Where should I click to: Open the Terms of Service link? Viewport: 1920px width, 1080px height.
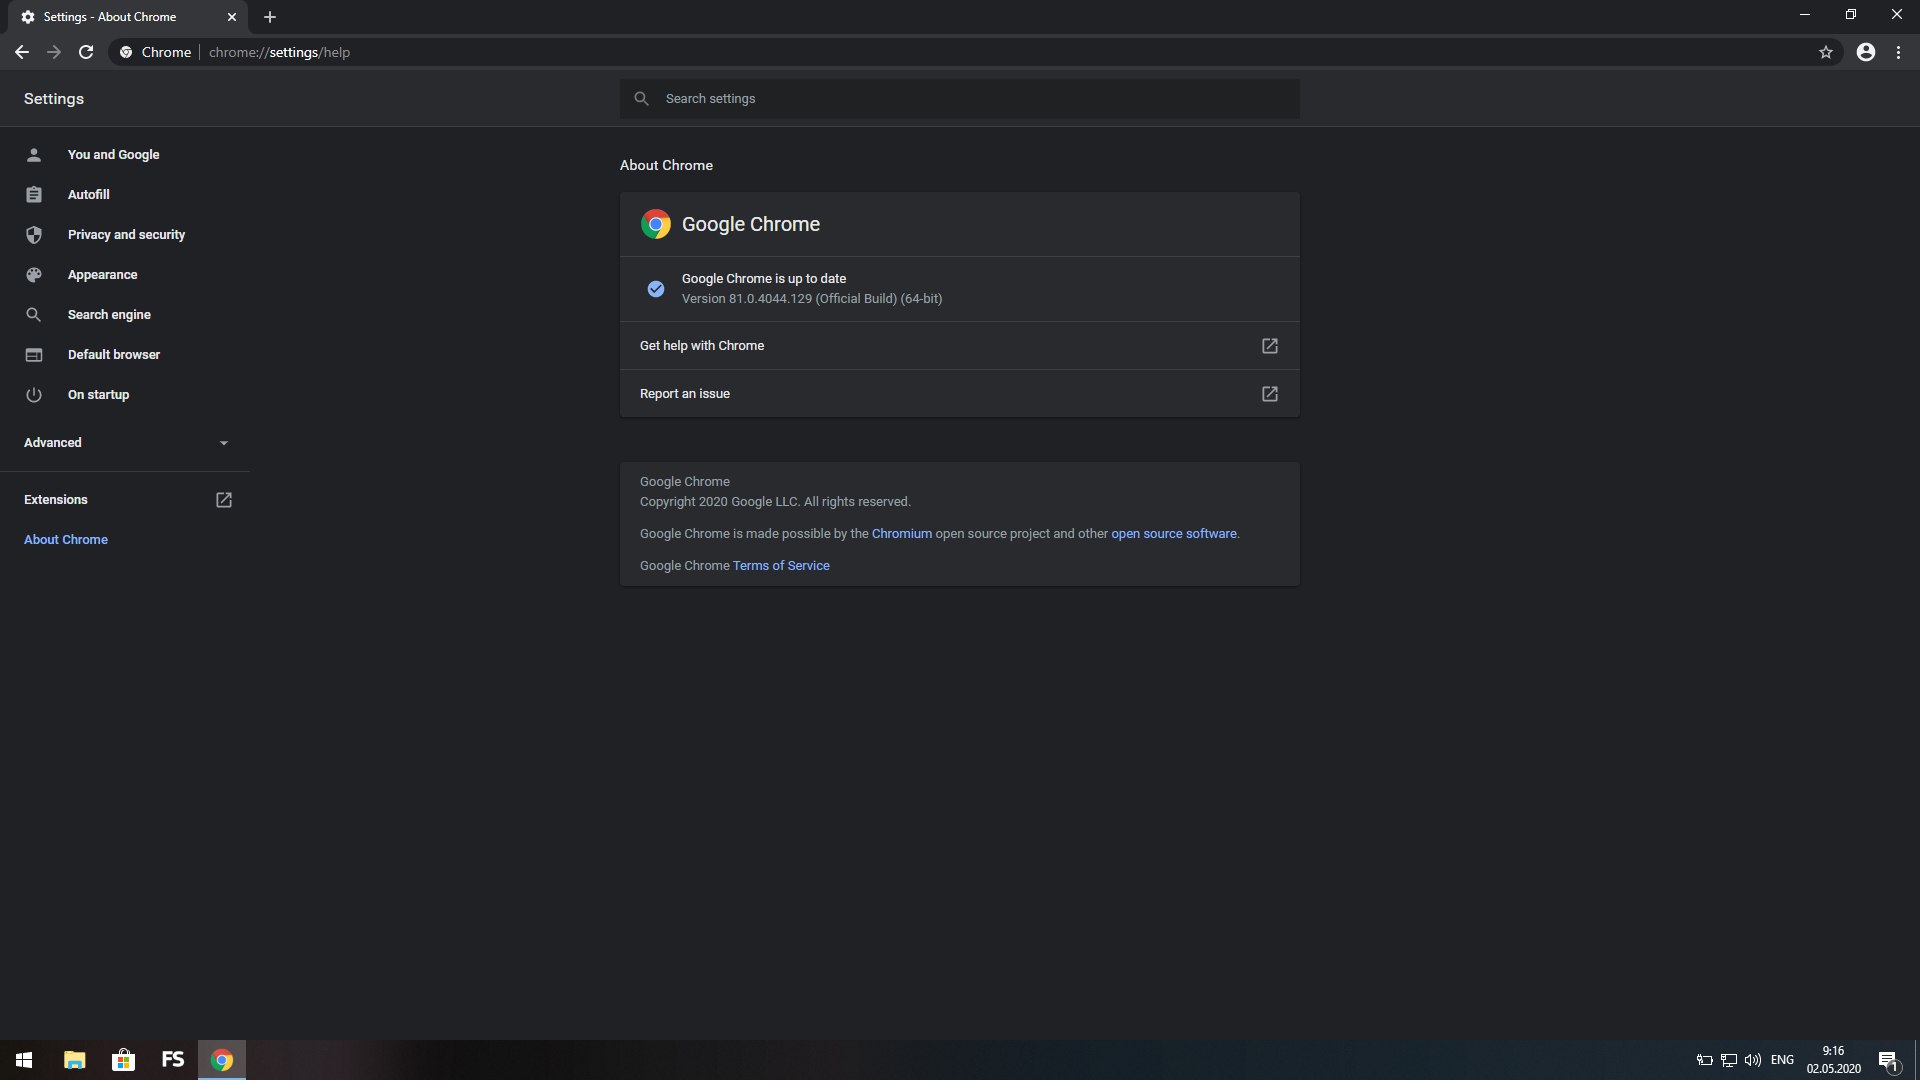point(781,565)
